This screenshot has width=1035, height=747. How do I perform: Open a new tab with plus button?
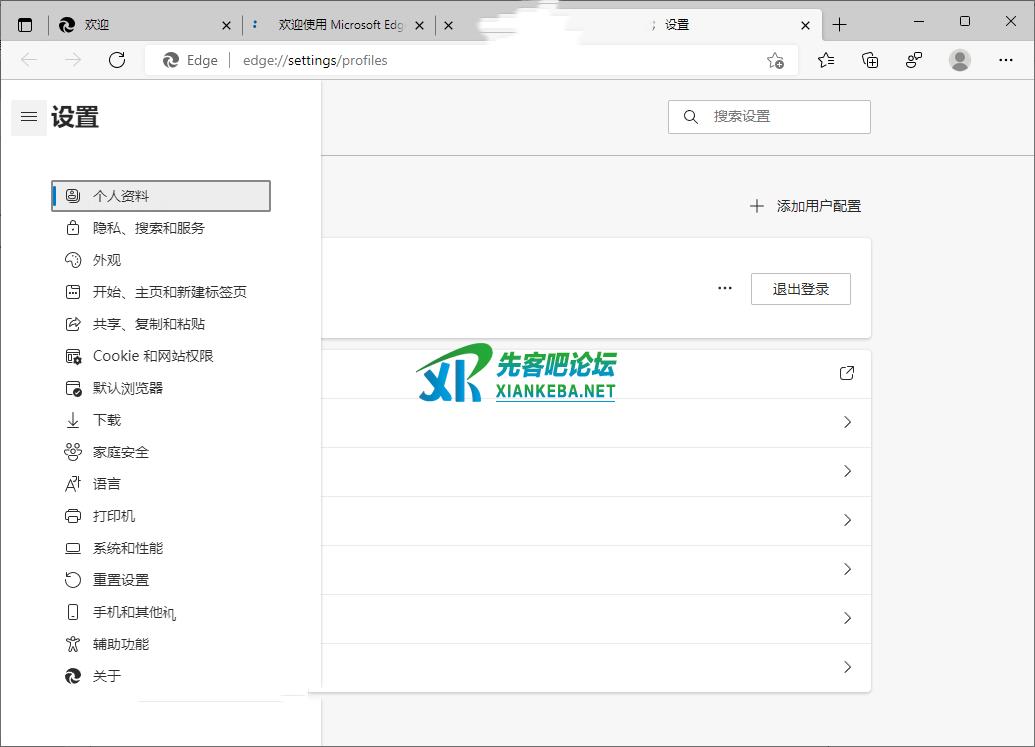point(839,25)
